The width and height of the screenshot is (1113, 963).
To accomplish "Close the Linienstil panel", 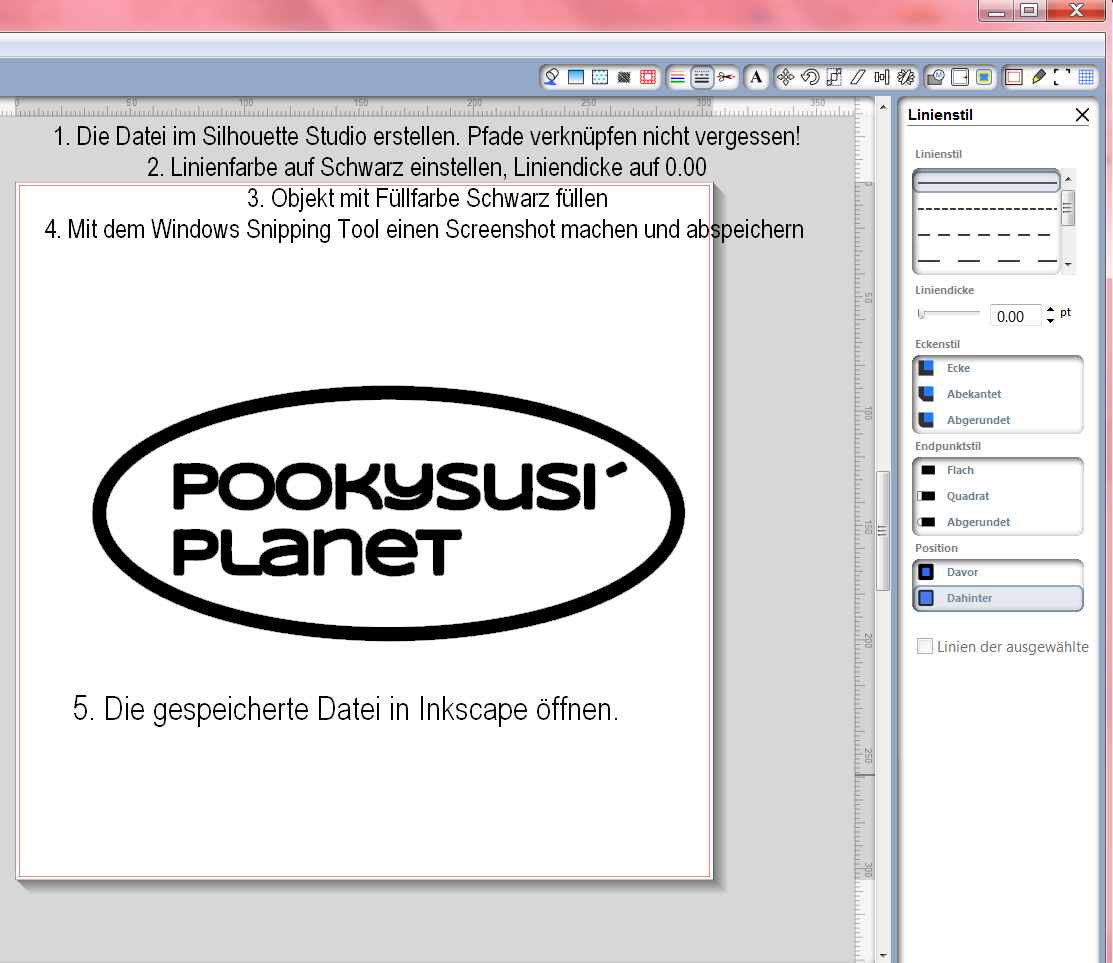I will [x=1082, y=115].
